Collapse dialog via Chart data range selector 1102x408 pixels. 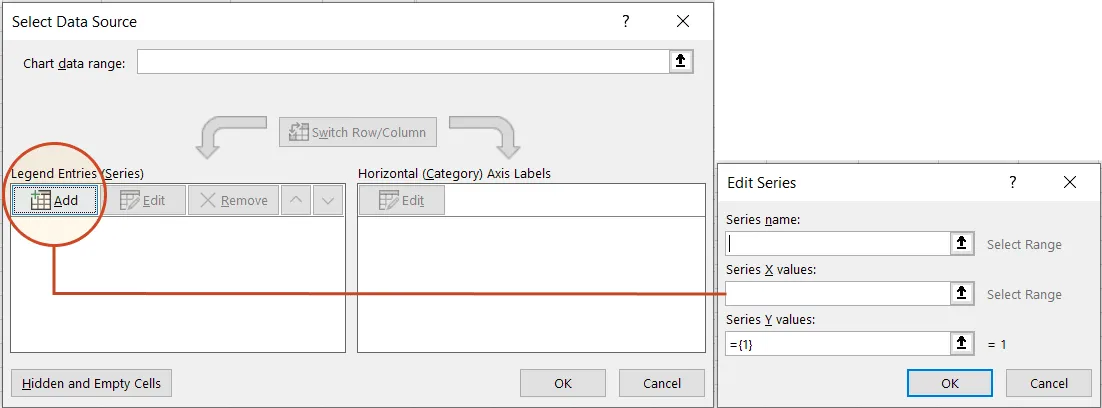[x=680, y=62]
